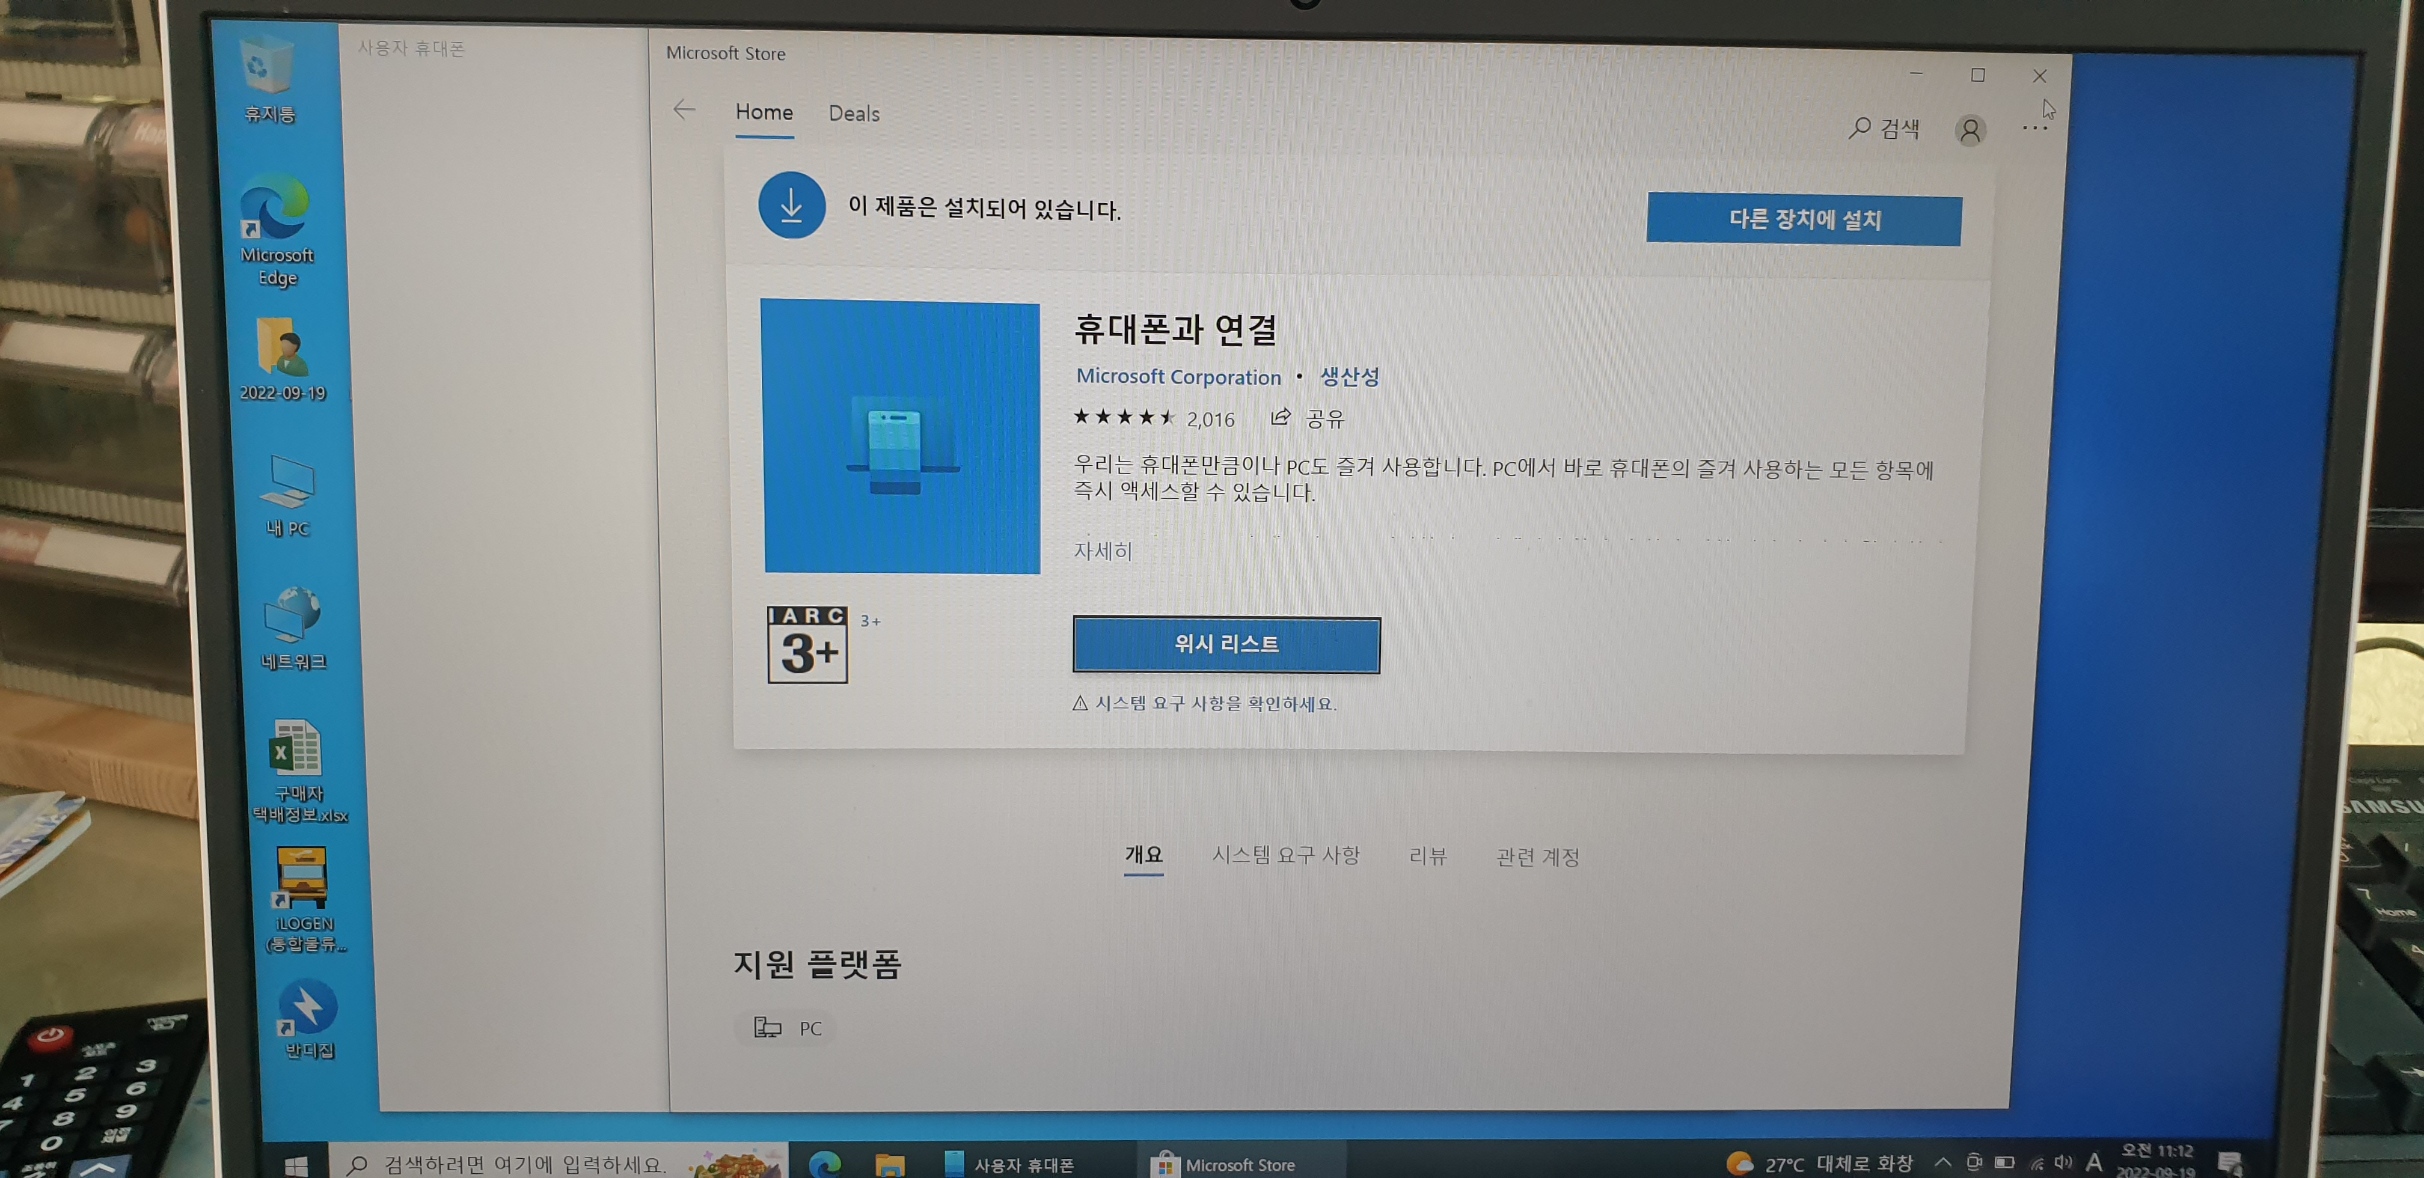
Task: Click the blue download status icon
Action: coord(791,206)
